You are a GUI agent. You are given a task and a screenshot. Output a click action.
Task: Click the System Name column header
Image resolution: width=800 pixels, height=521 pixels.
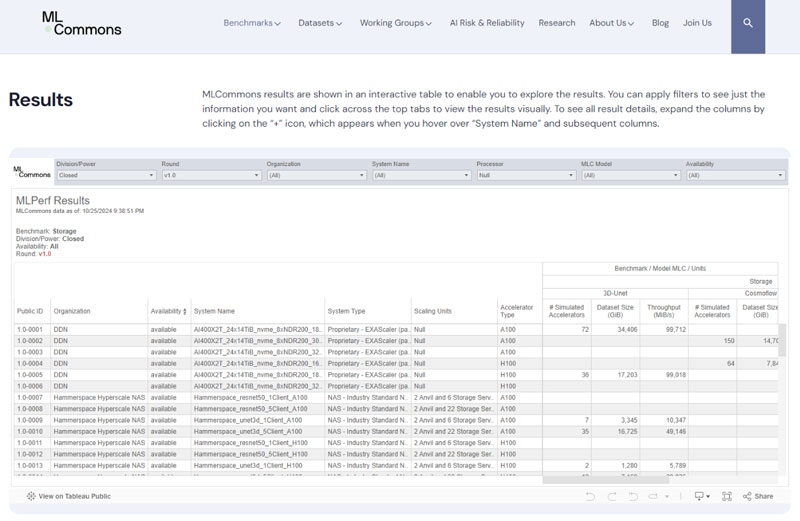coord(214,311)
